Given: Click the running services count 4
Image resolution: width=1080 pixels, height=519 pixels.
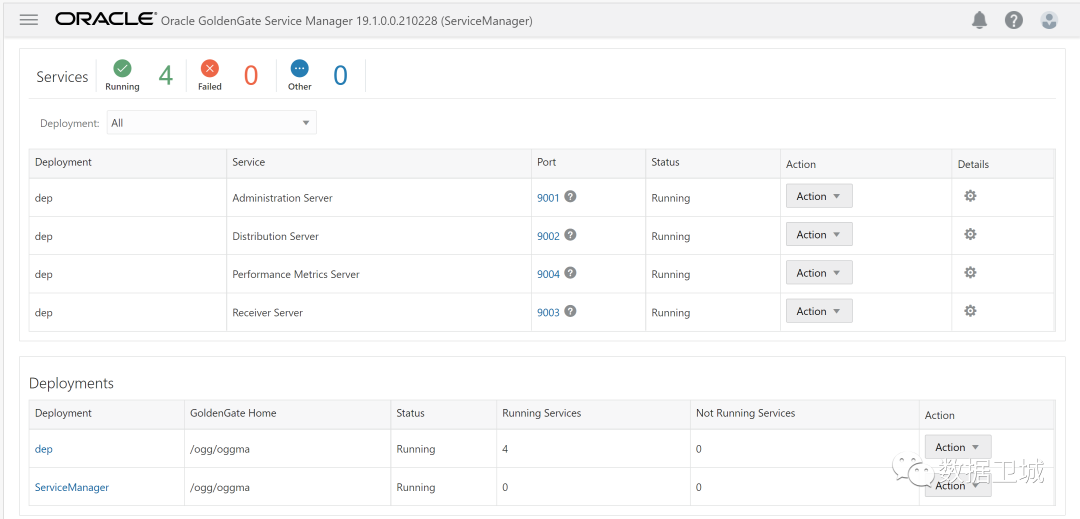Looking at the screenshot, I should 165,75.
